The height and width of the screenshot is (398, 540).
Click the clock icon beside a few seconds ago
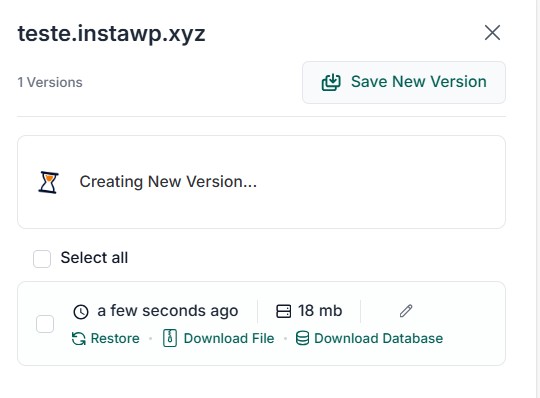(81, 312)
